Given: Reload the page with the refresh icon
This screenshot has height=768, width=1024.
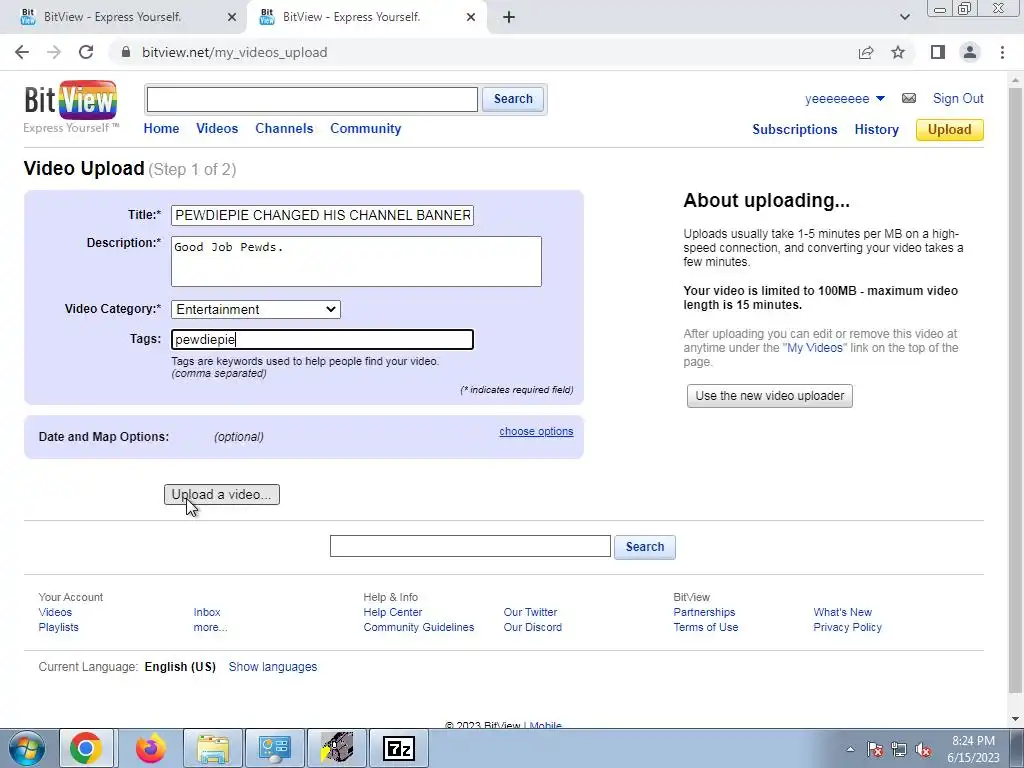Looking at the screenshot, I should 86,52.
